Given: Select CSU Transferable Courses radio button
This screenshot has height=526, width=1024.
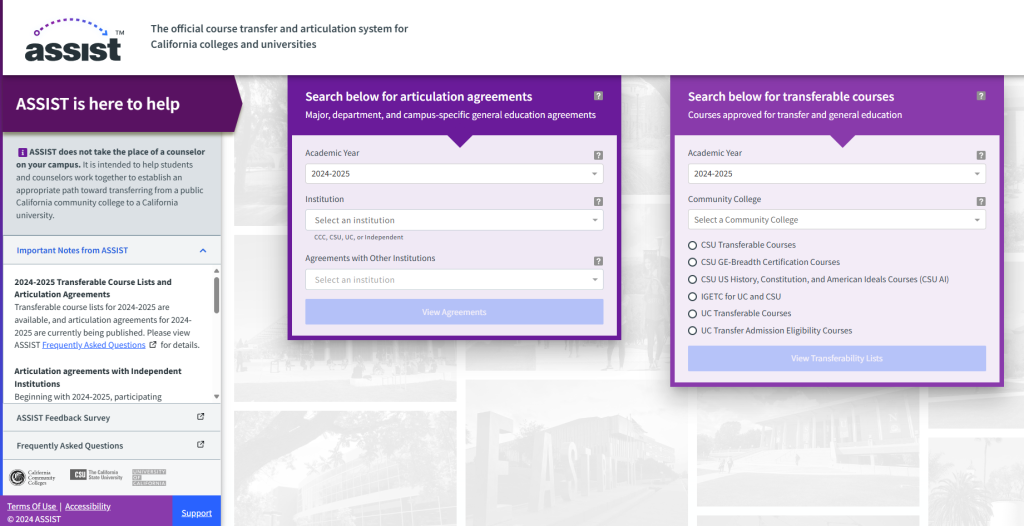Looking at the screenshot, I should pyautogui.click(x=693, y=245).
